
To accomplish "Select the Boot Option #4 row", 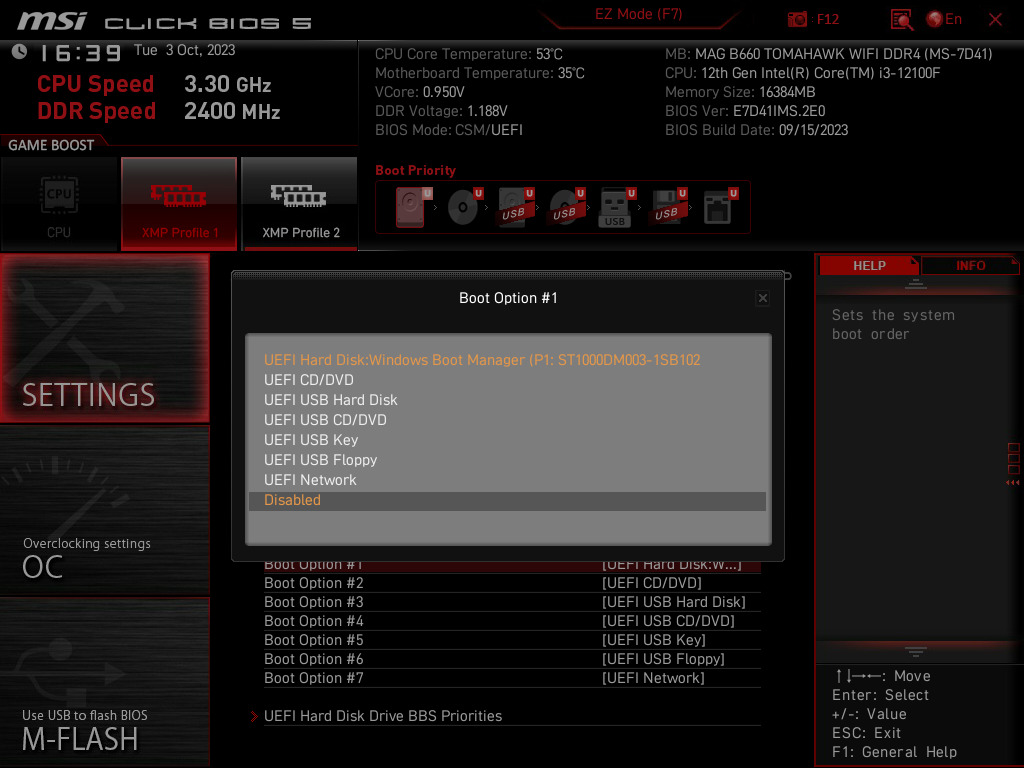I will pos(512,621).
